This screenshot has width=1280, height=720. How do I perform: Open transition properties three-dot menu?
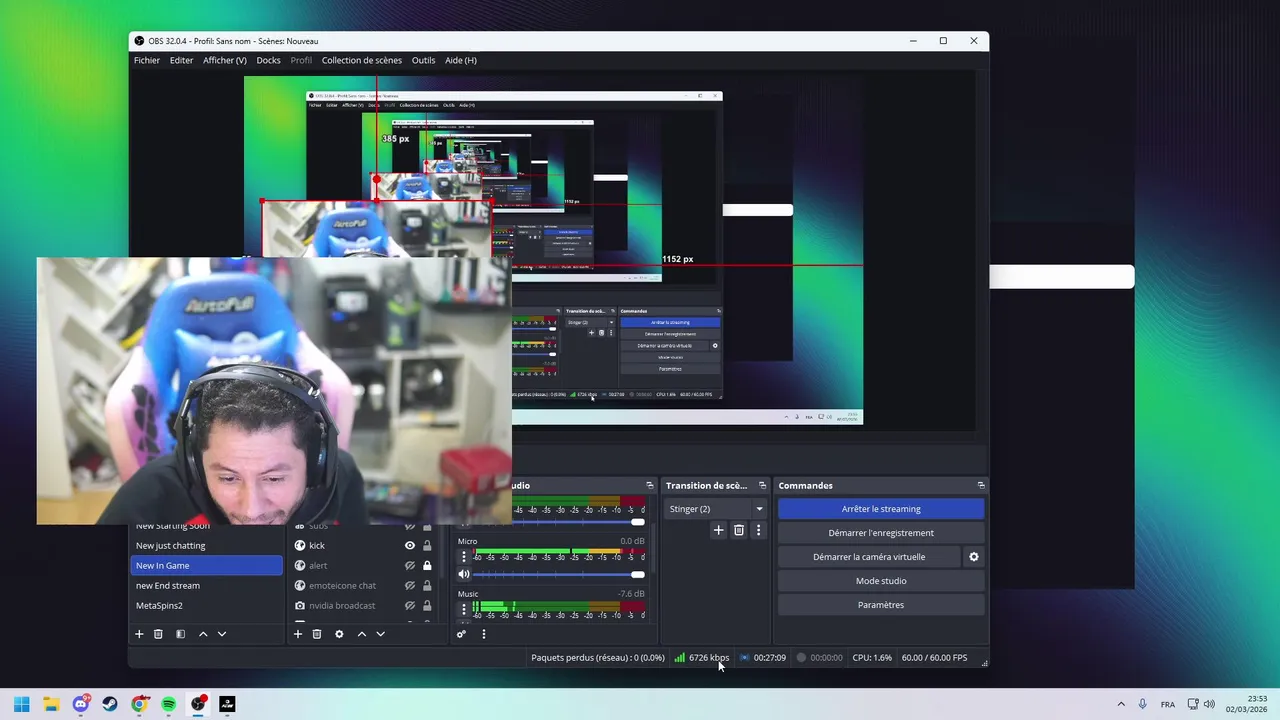(x=758, y=530)
